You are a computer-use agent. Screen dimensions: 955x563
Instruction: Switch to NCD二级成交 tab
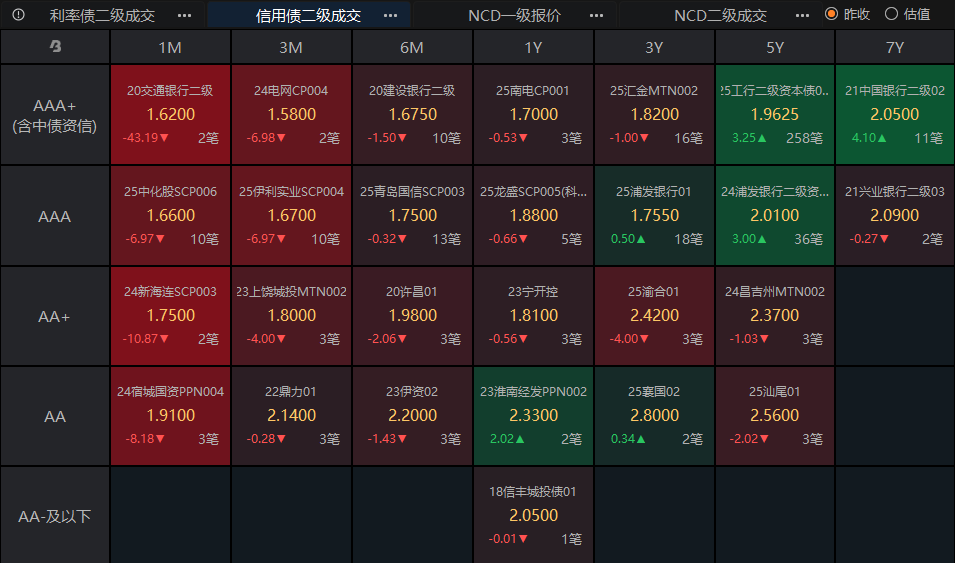tap(721, 15)
